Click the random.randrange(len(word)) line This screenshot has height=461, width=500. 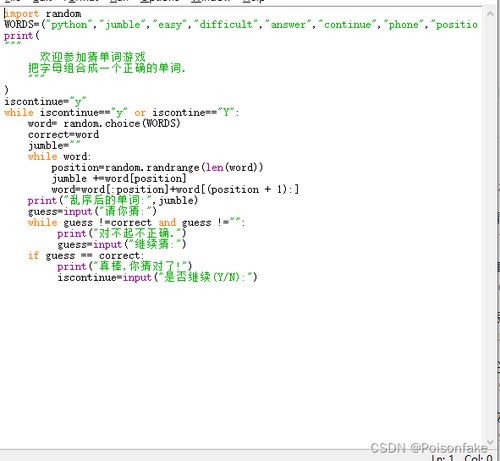pos(157,167)
